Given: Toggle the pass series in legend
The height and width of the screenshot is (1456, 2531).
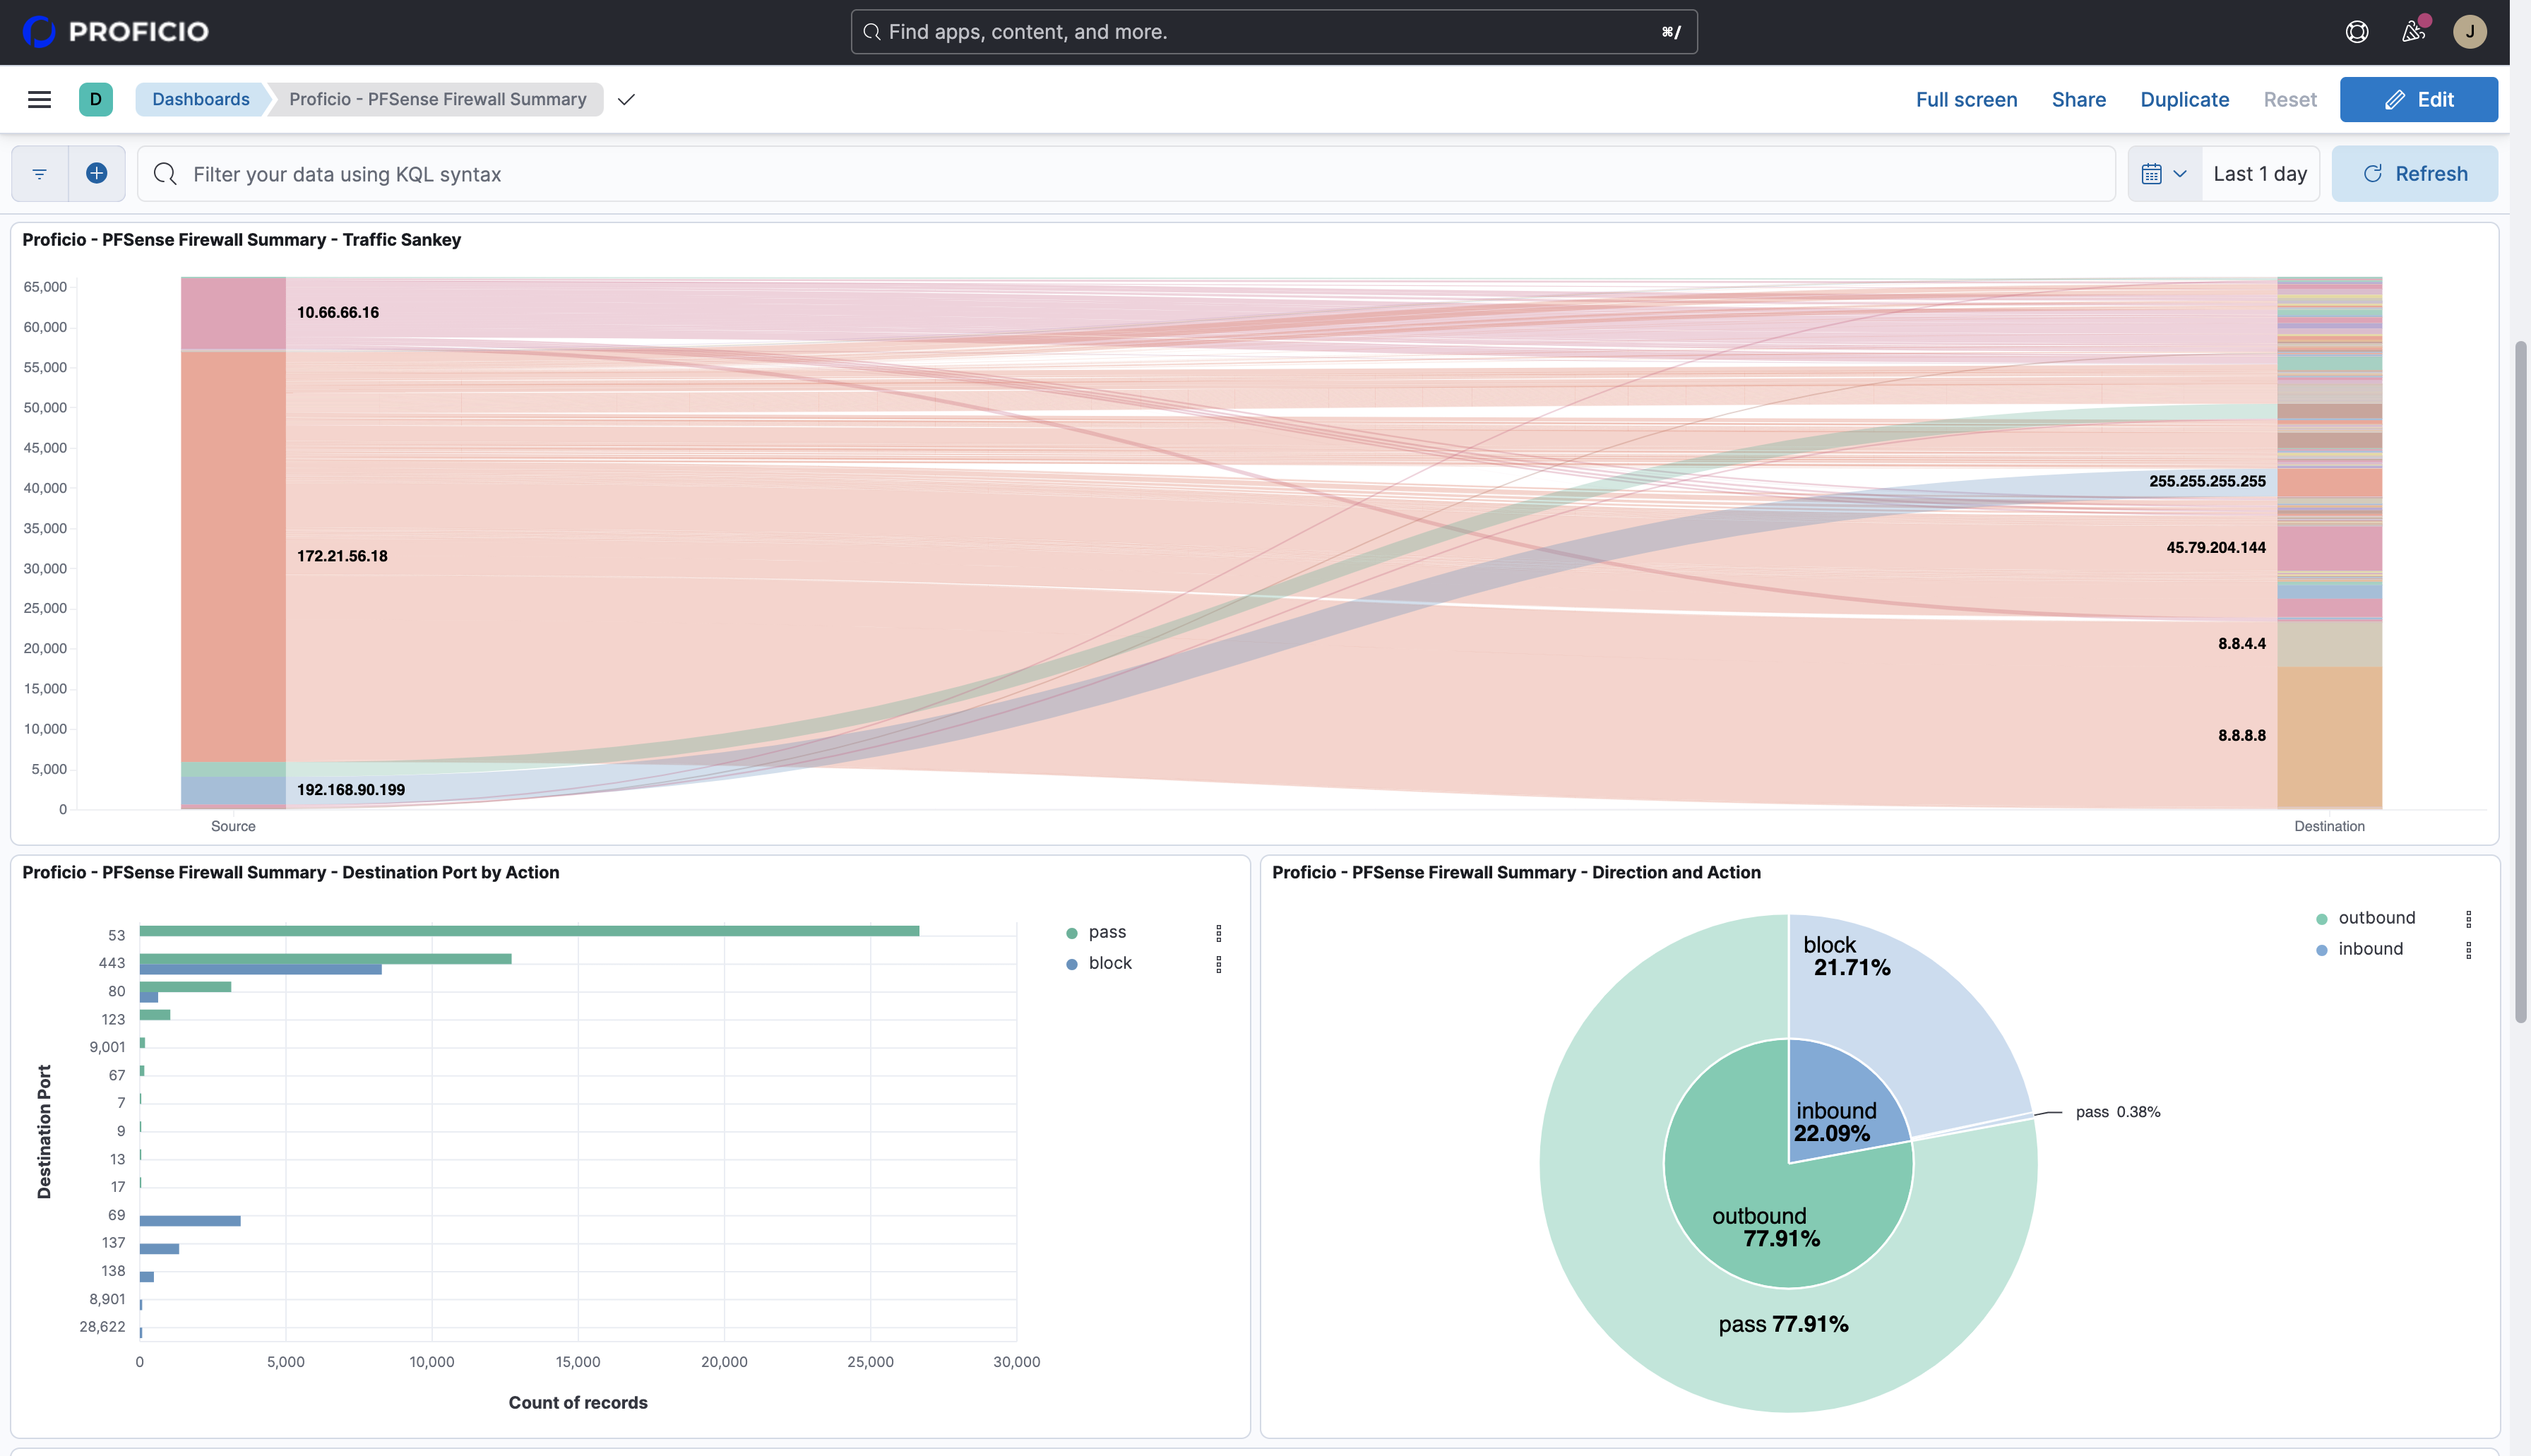Looking at the screenshot, I should point(1106,932).
